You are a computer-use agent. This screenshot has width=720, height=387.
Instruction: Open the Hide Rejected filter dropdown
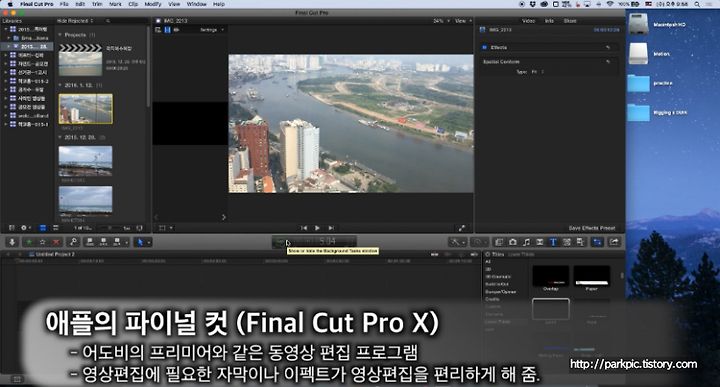75,21
